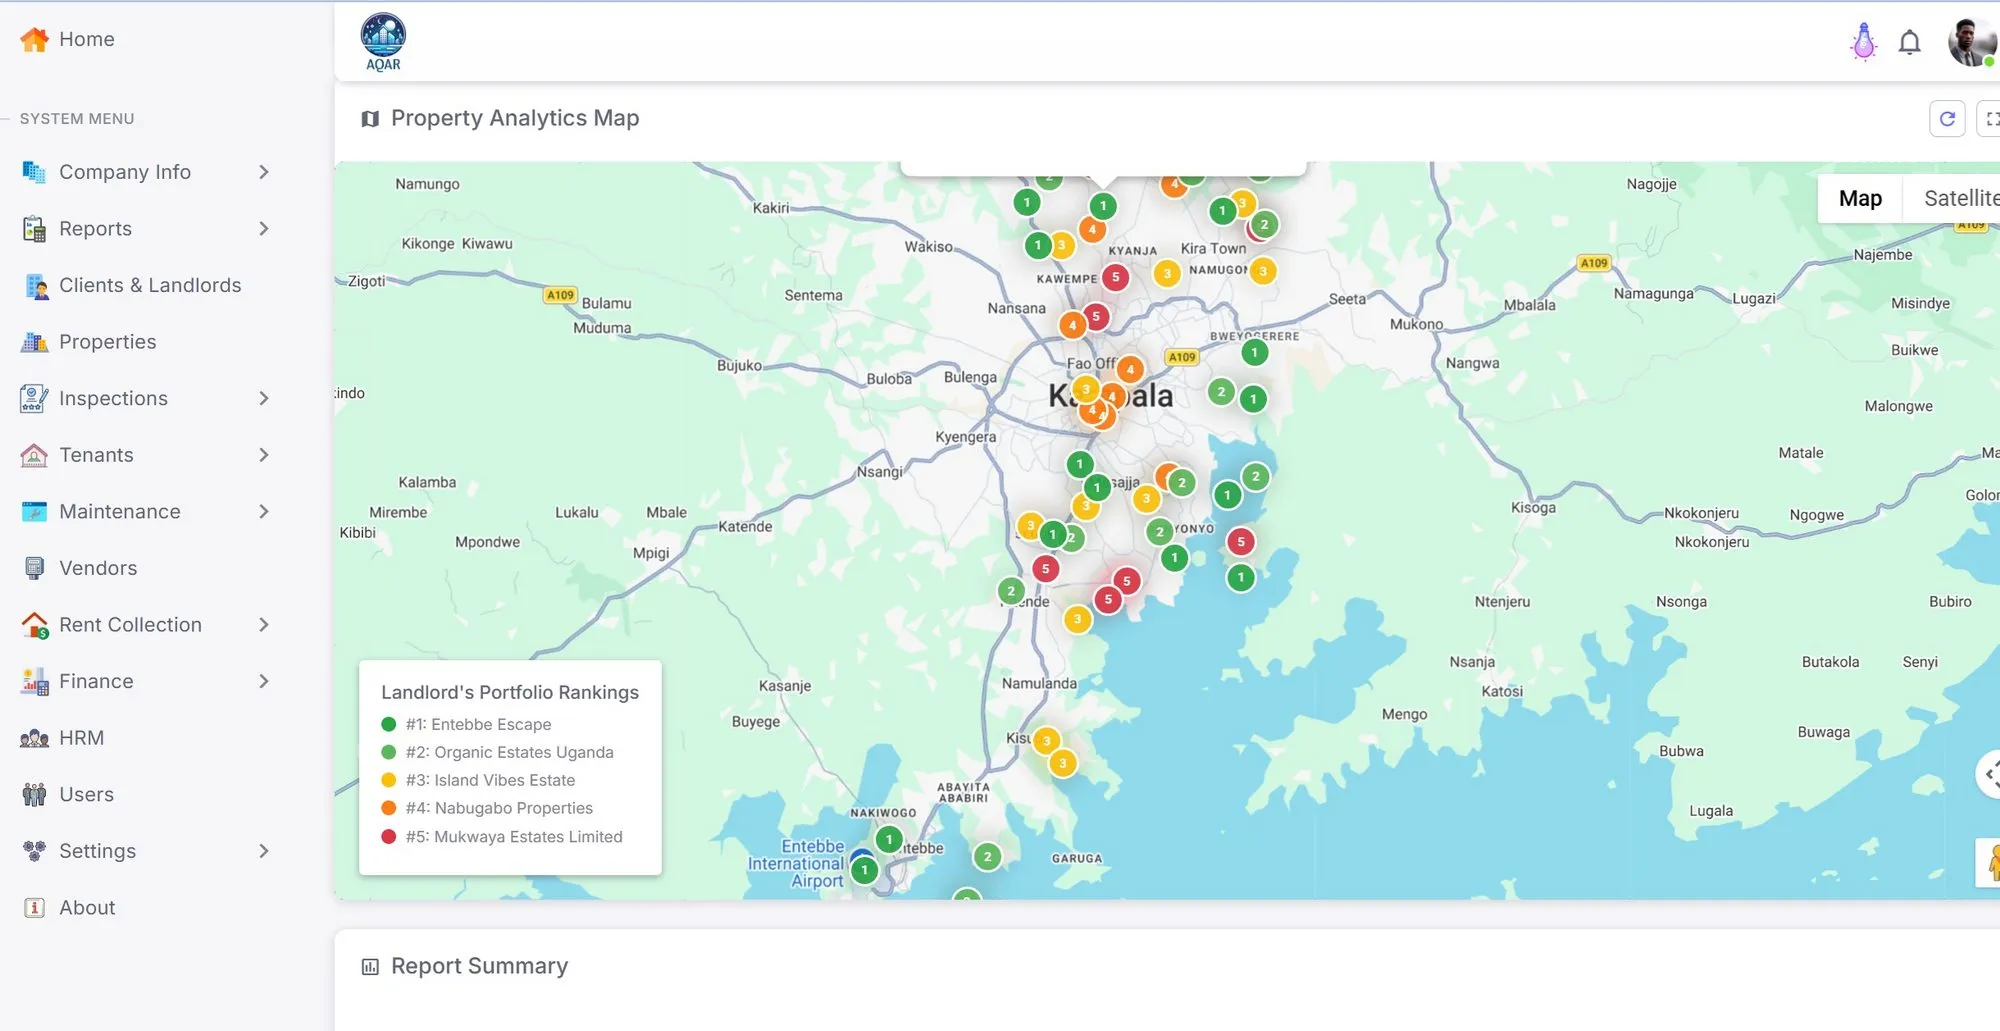This screenshot has height=1031, width=2000.
Task: Click the Clients & Landlords icon
Action: [x=36, y=286]
